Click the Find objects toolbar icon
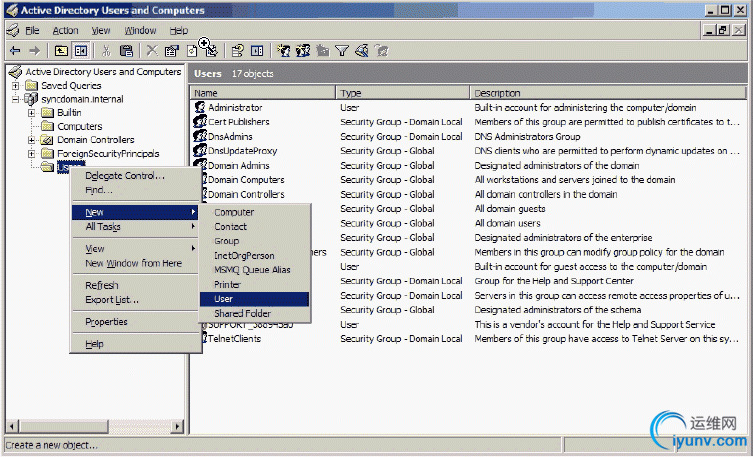 [x=362, y=50]
